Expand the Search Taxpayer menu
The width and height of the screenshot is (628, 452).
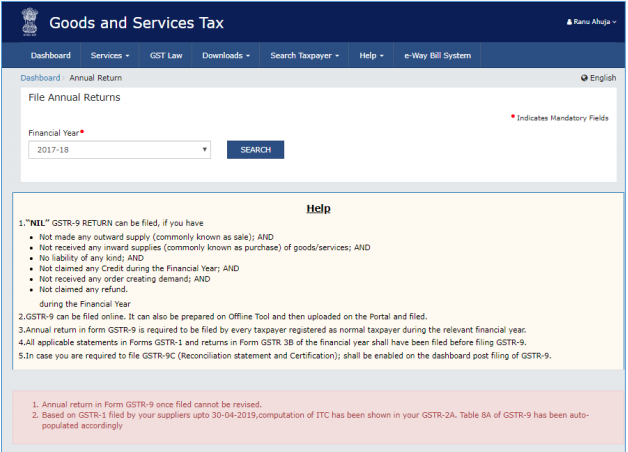click(x=304, y=56)
